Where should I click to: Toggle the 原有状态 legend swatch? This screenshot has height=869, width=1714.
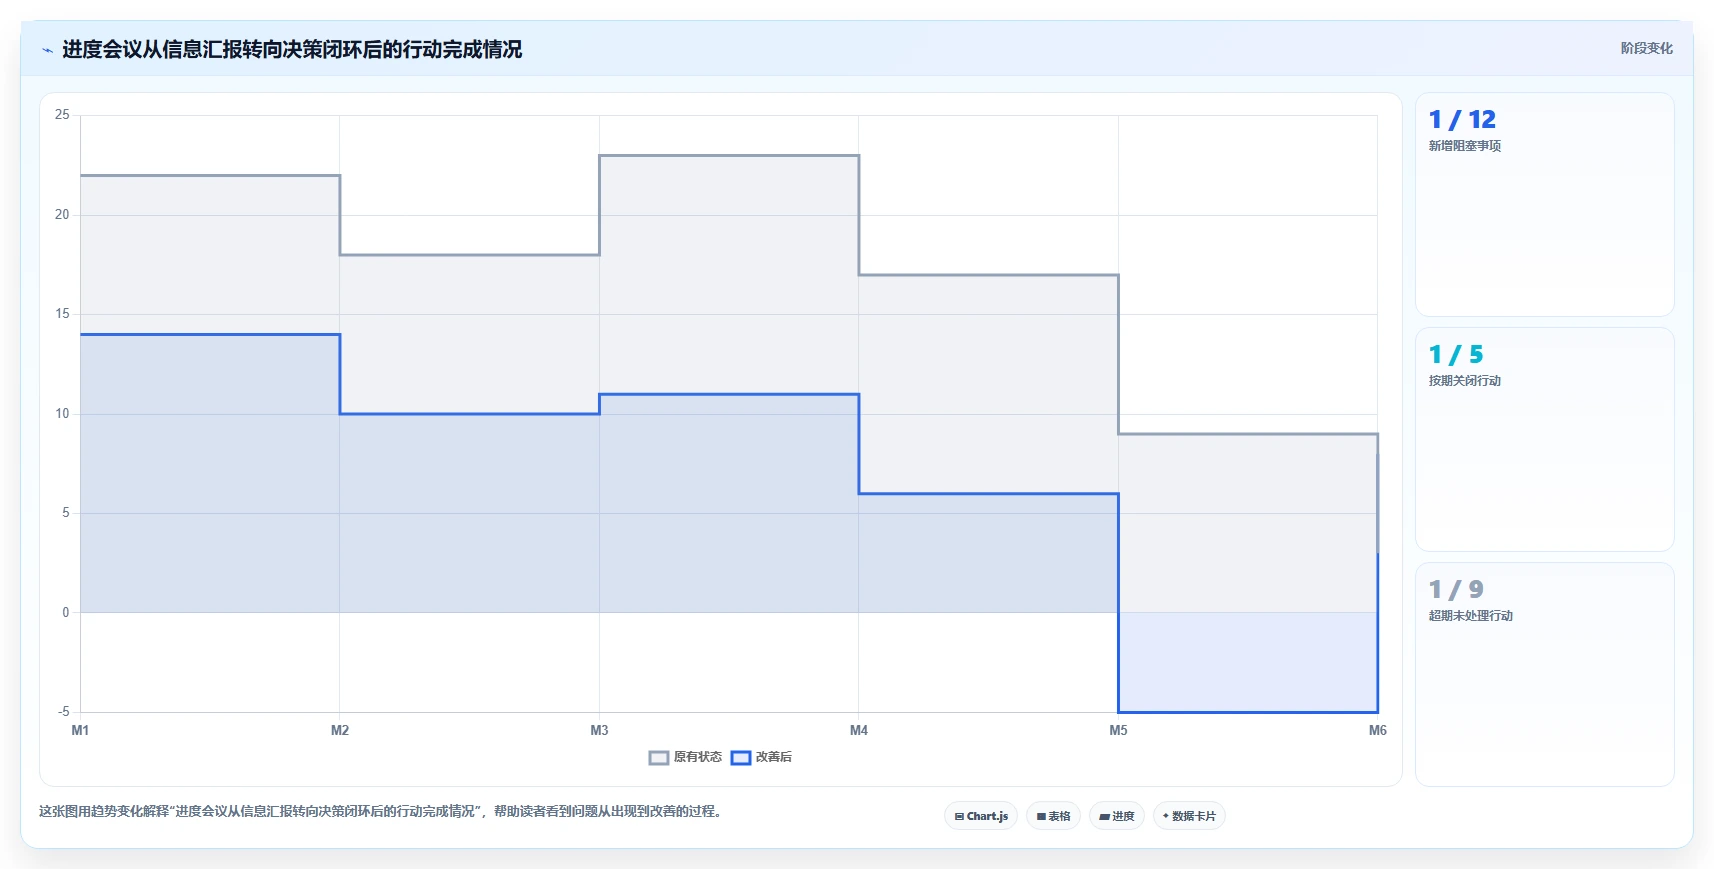[659, 758]
